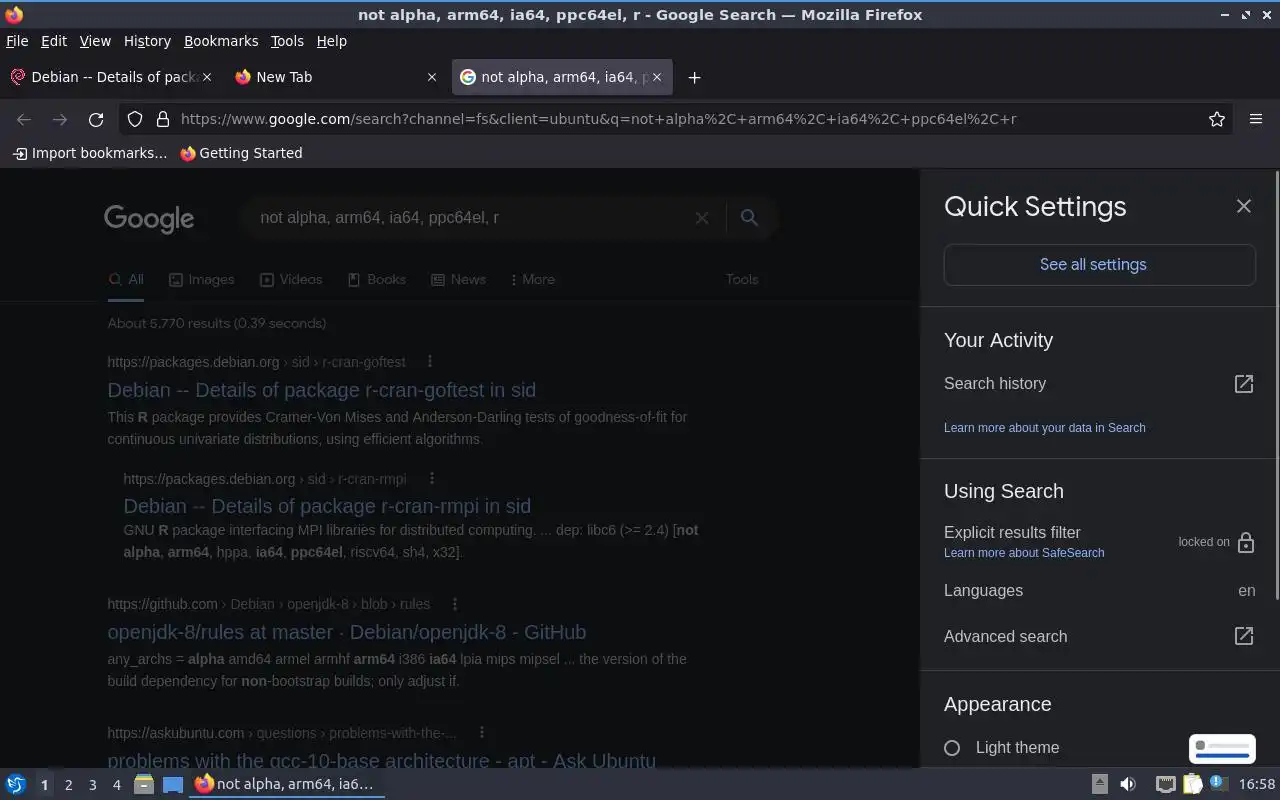Clear the search query with X icon
The width and height of the screenshot is (1280, 800).
pyautogui.click(x=702, y=217)
